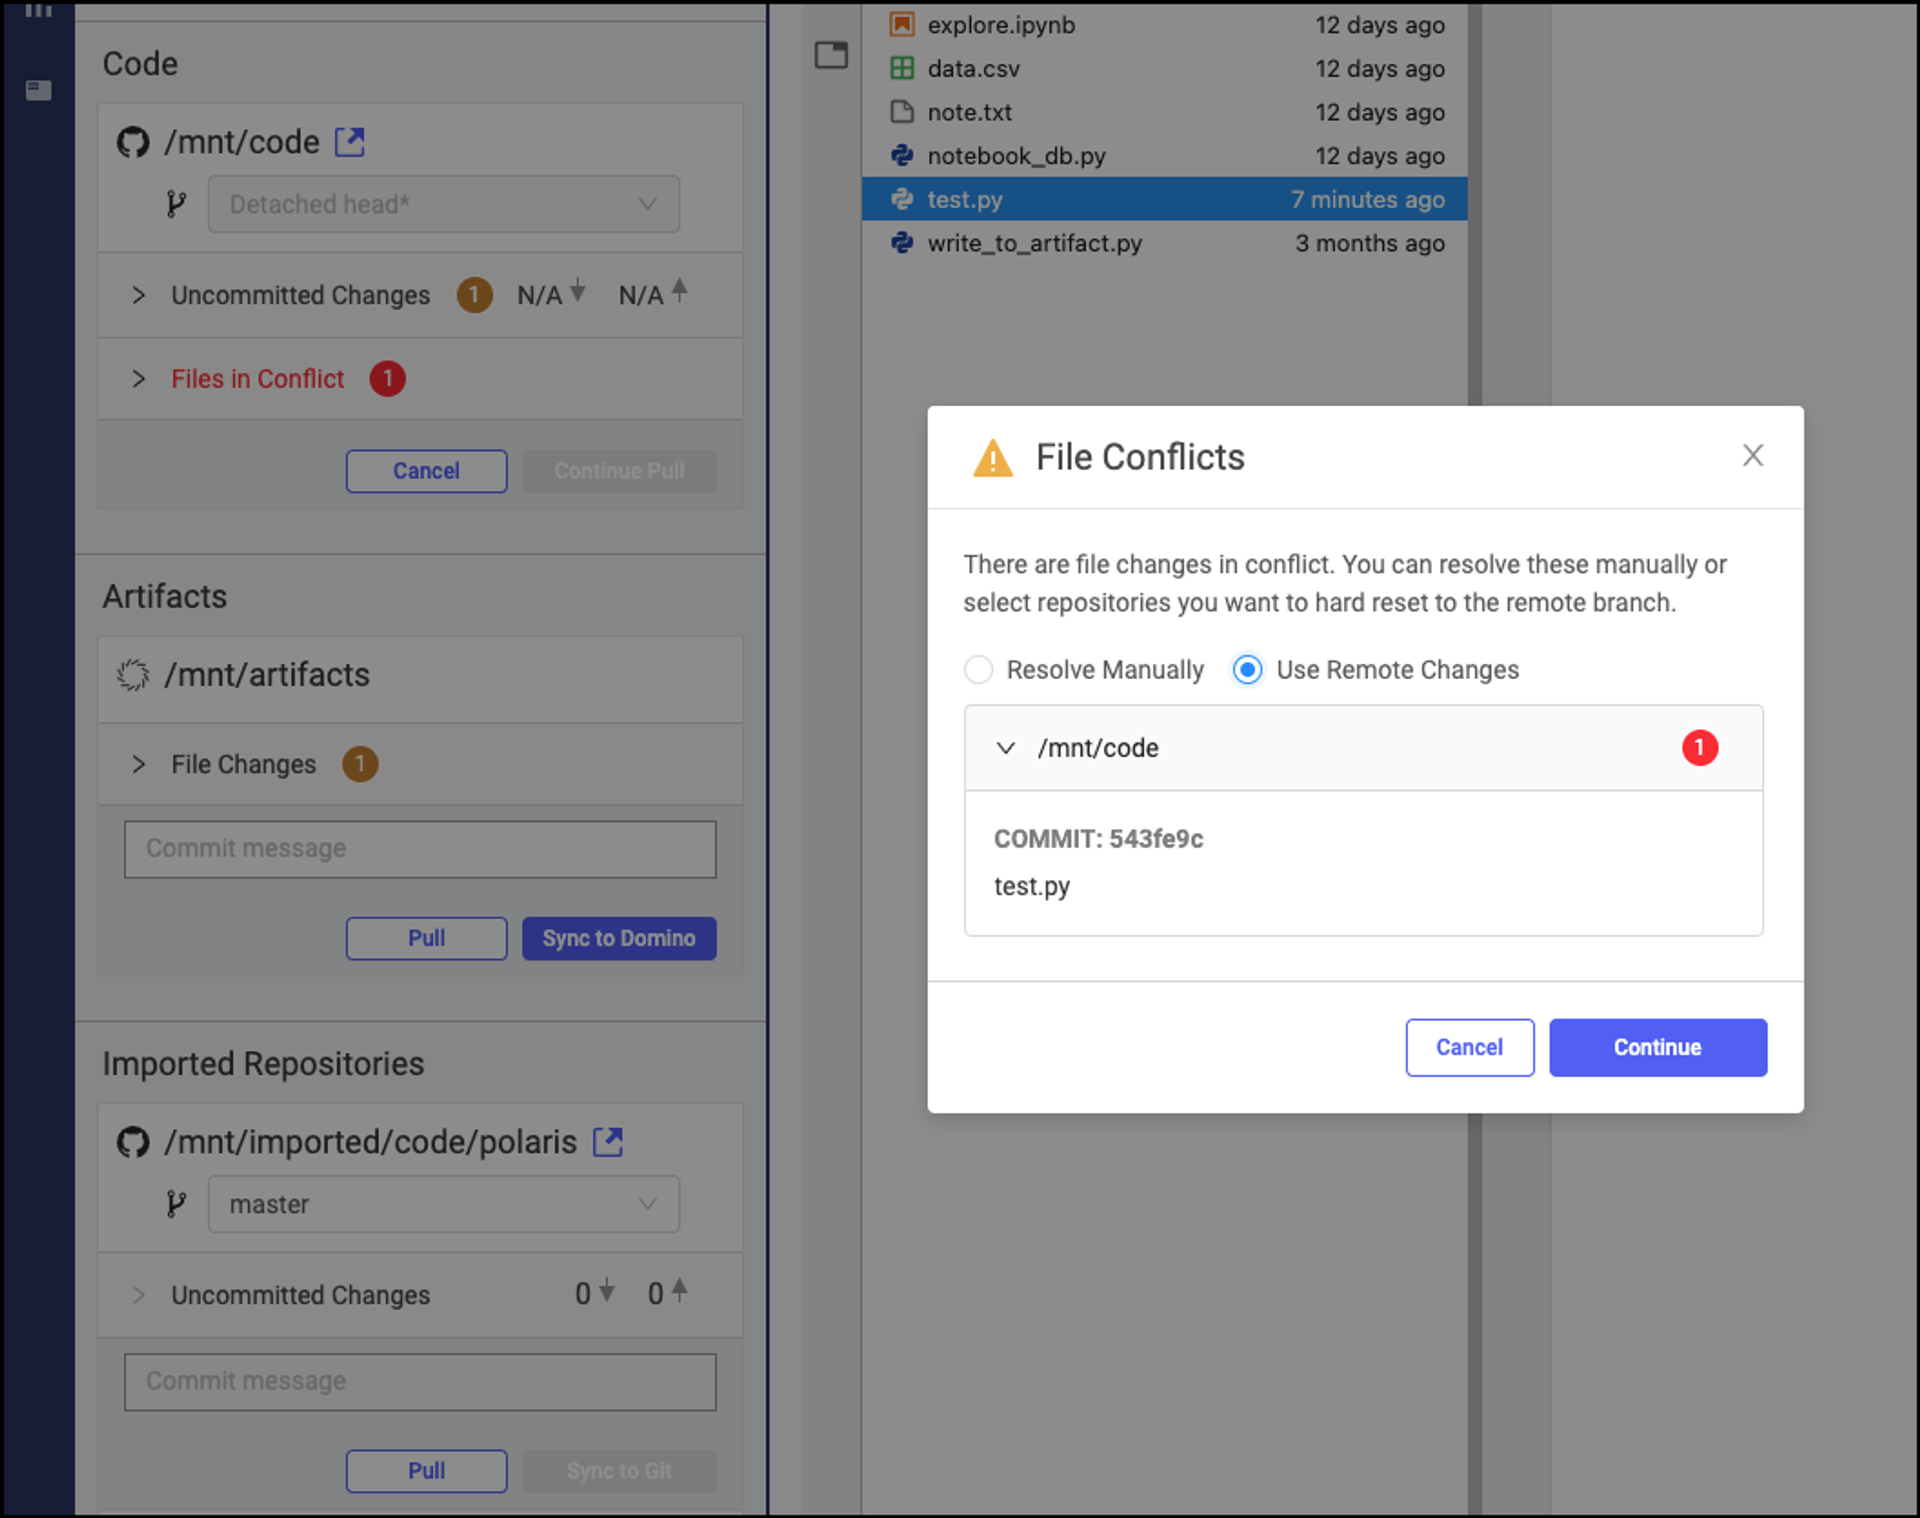
Task: Collapse the /mnt/code section in dialog
Action: pos(1006,748)
